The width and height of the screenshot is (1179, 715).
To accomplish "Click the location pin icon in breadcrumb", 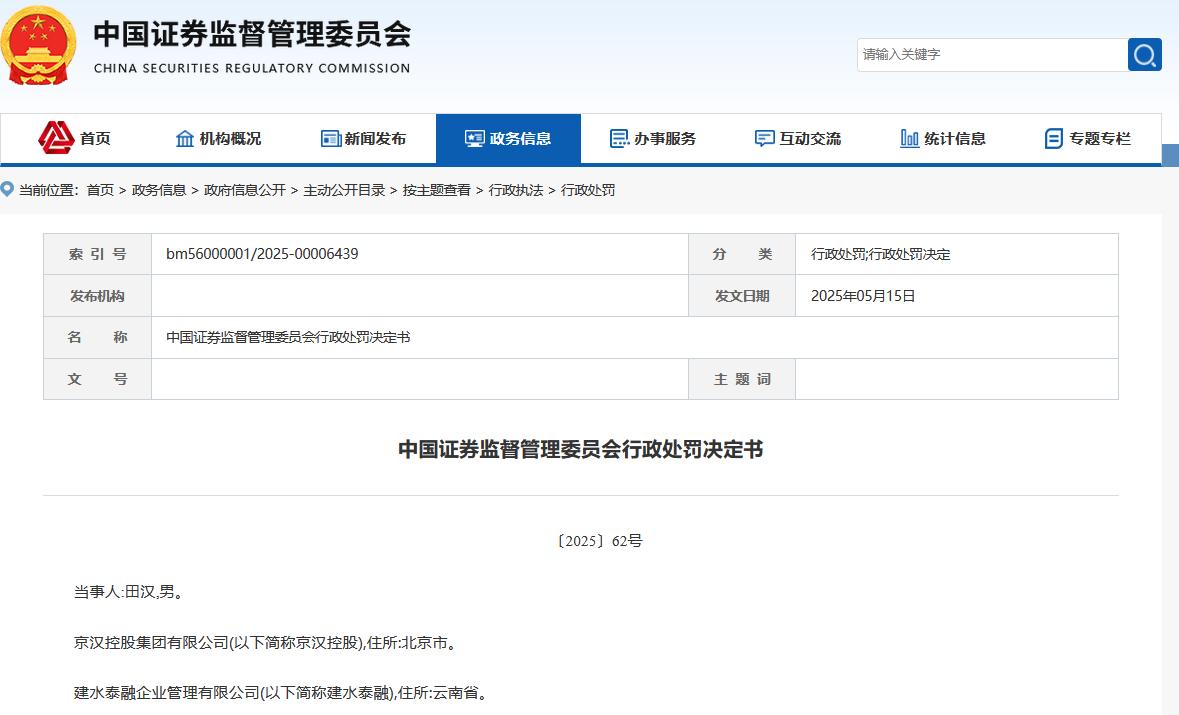I will point(8,189).
